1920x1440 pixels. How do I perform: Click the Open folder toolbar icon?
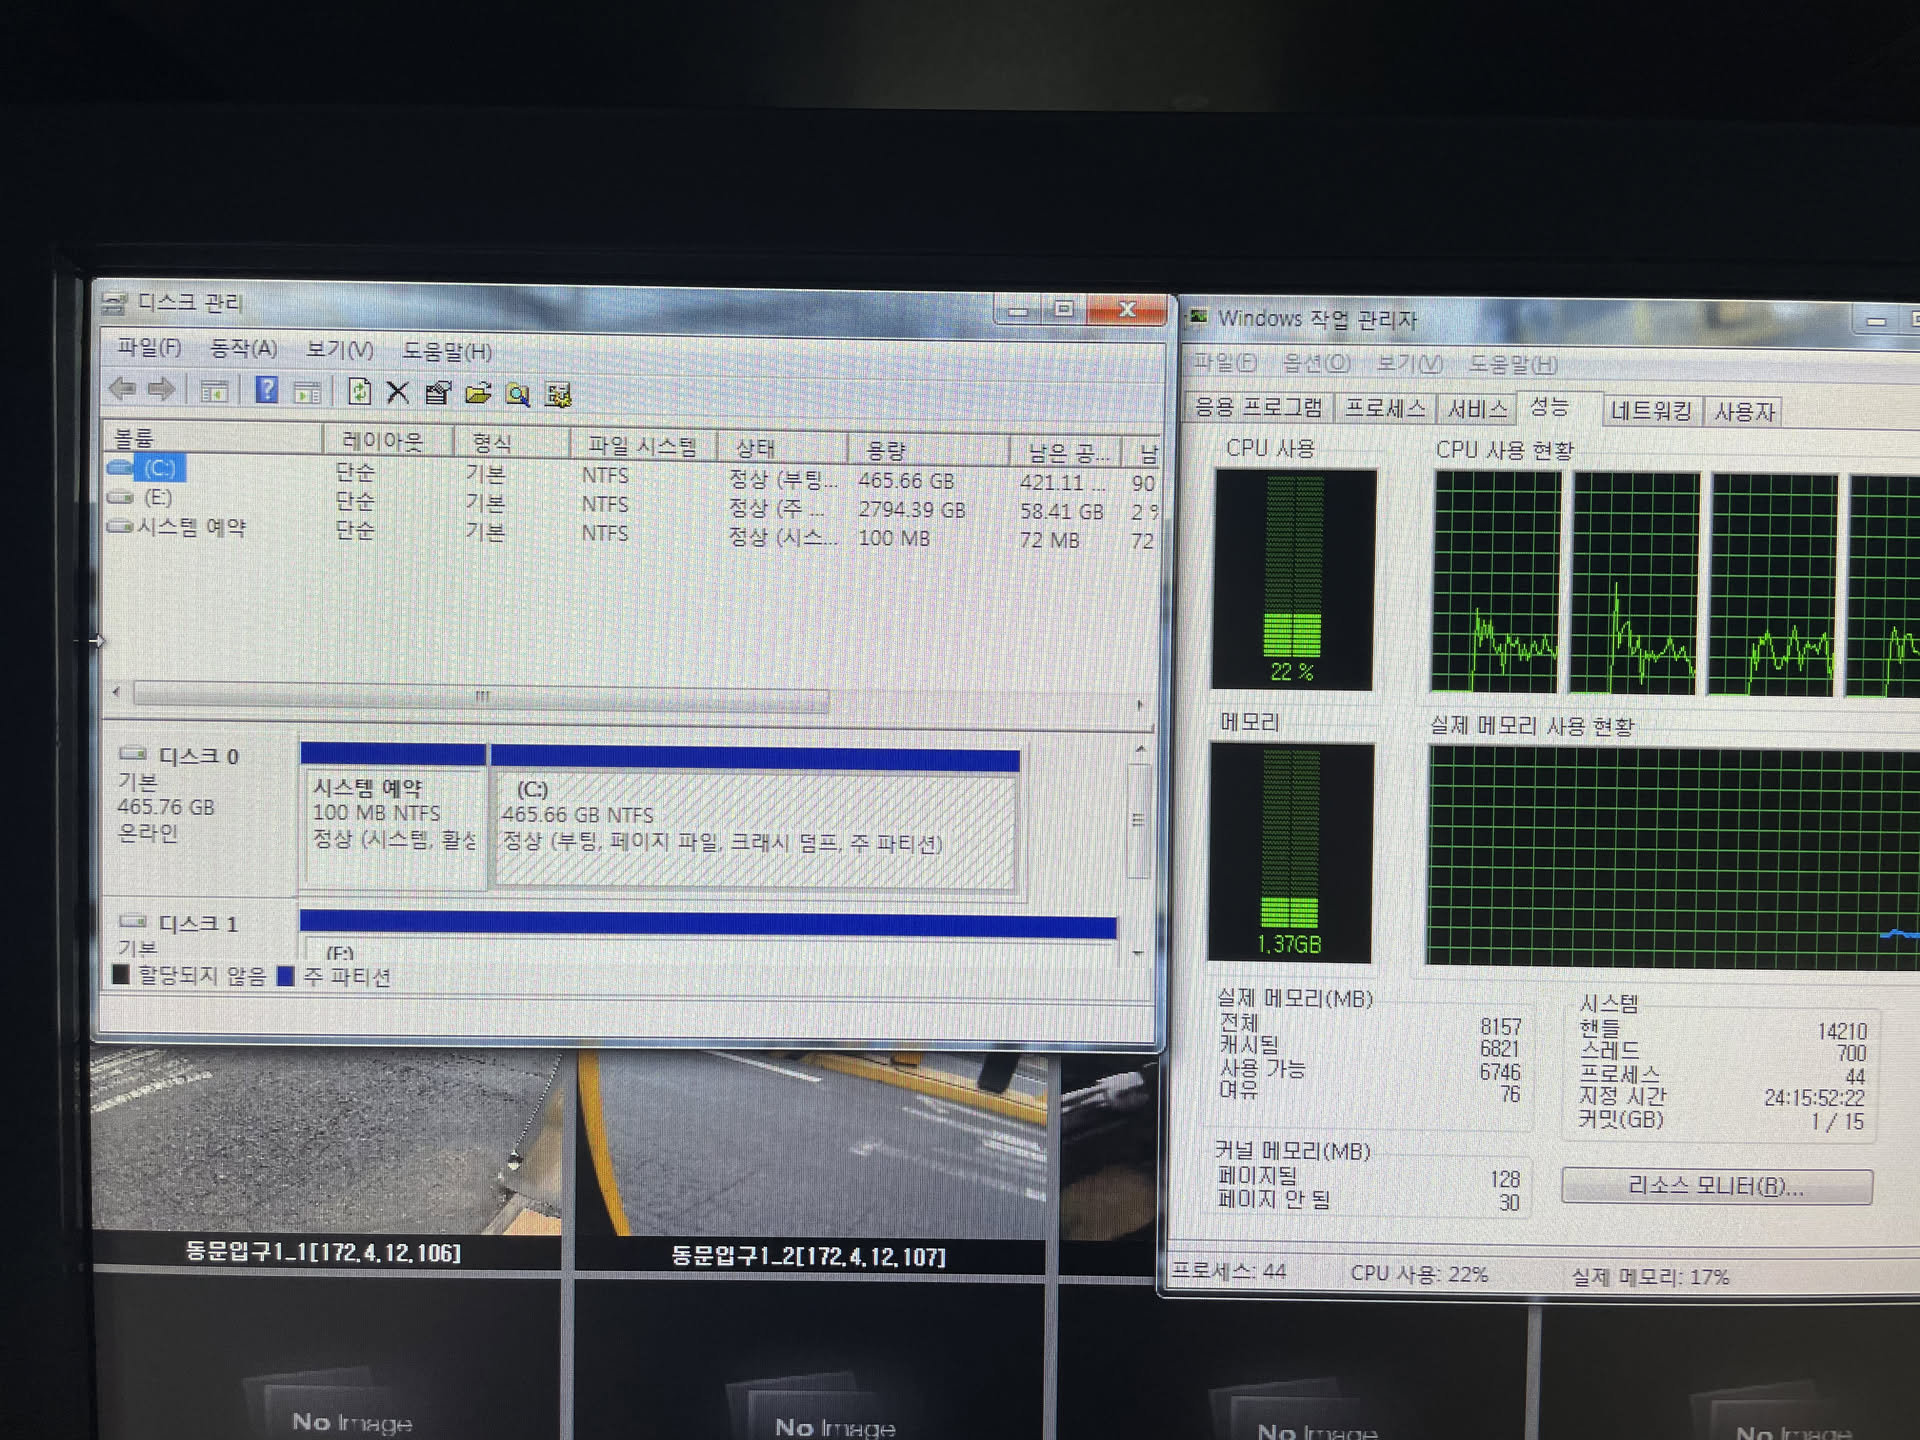pos(478,393)
